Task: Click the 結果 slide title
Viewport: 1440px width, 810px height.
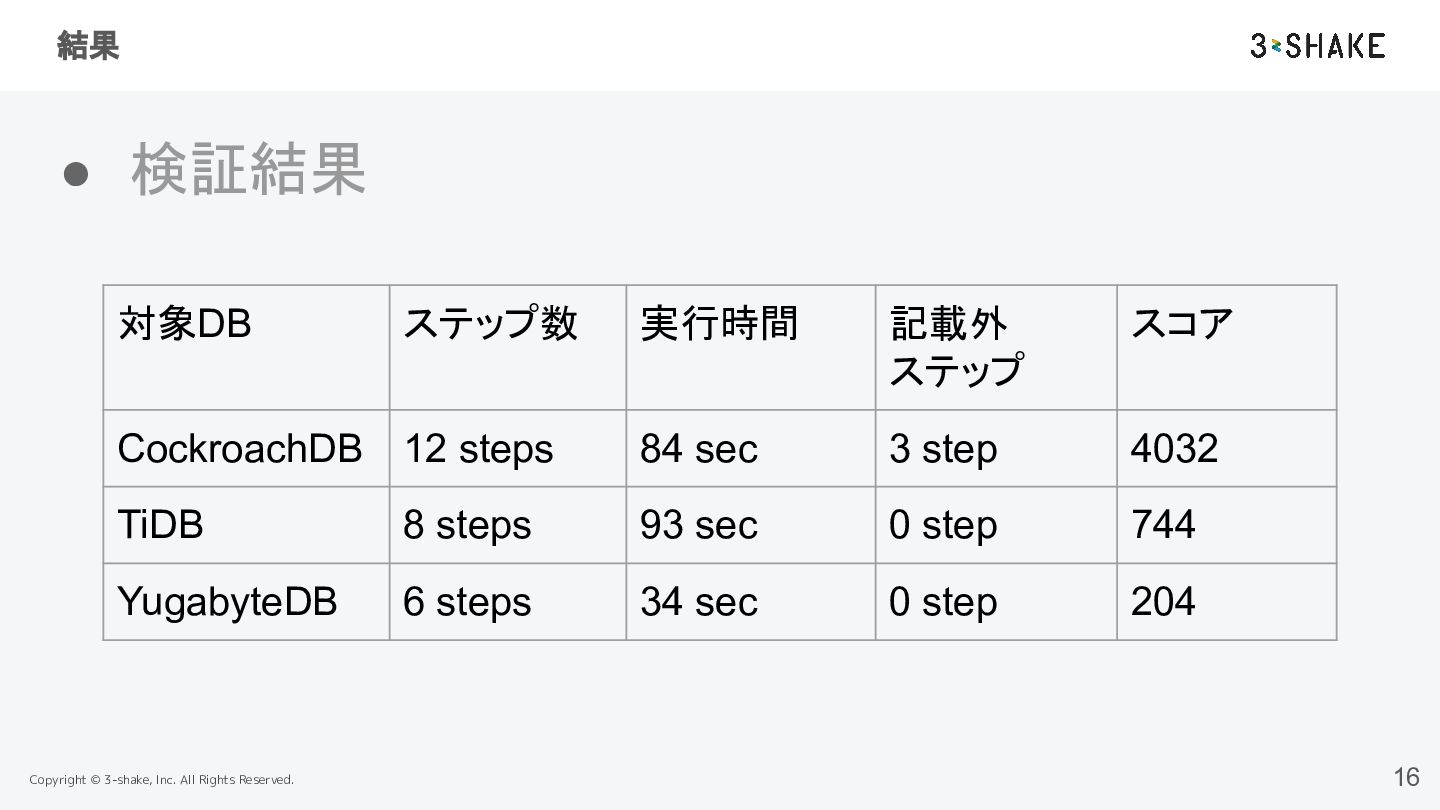Action: point(88,46)
